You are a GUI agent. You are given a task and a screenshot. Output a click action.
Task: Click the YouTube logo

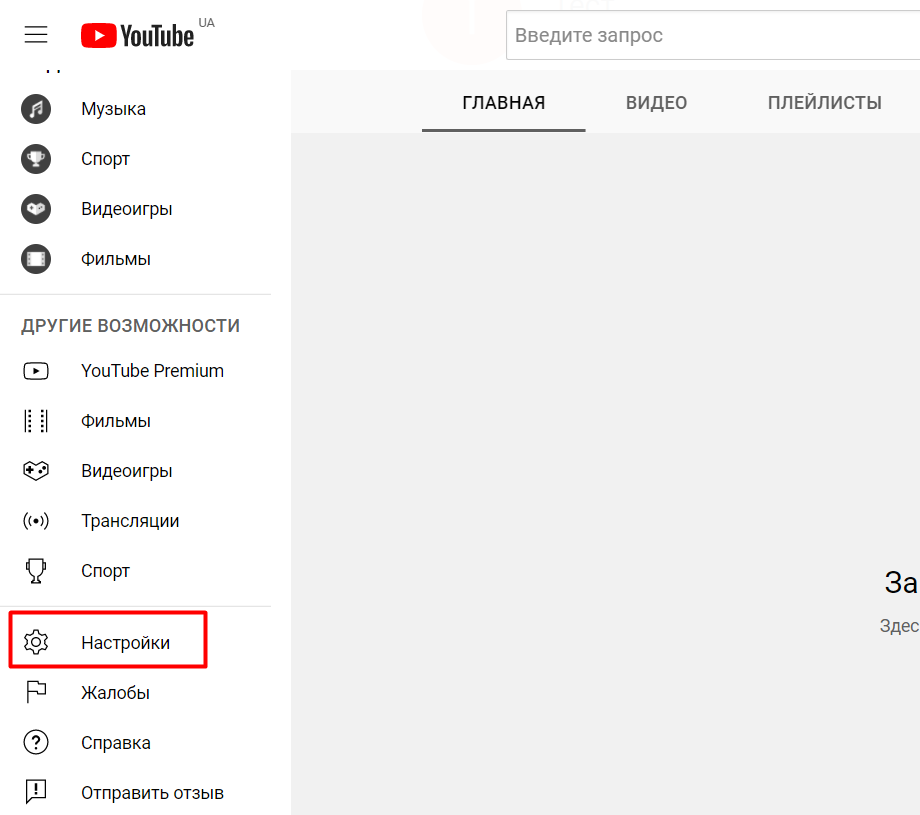click(137, 35)
